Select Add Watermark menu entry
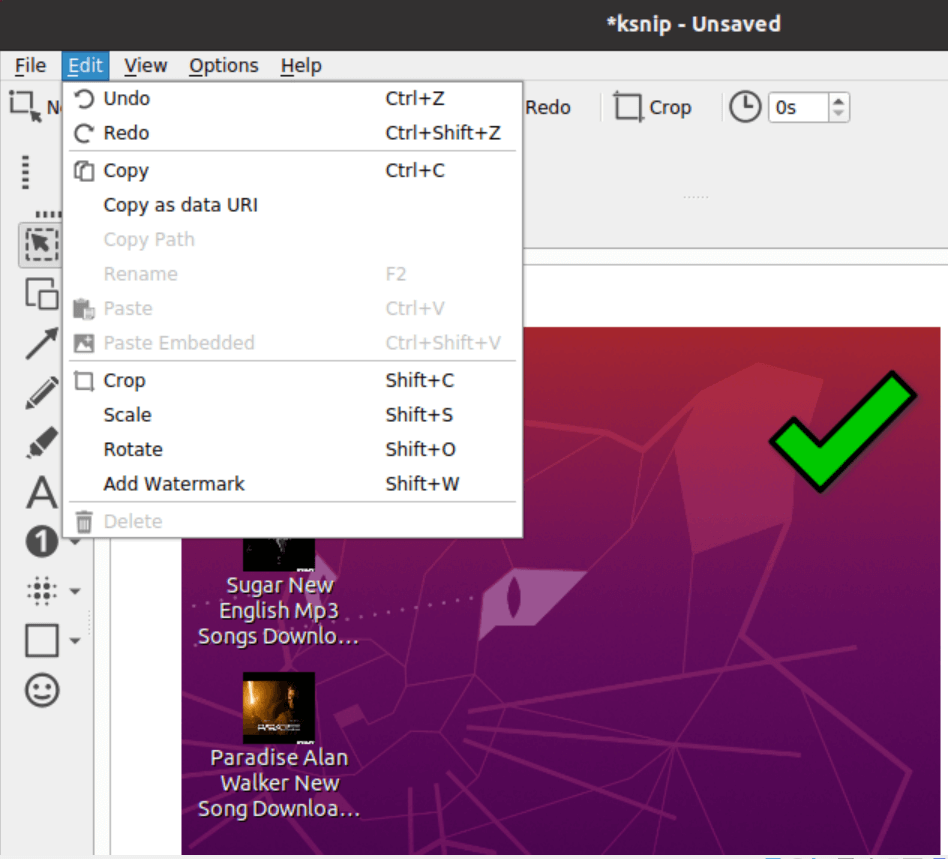This screenshot has height=859, width=948. [293, 484]
